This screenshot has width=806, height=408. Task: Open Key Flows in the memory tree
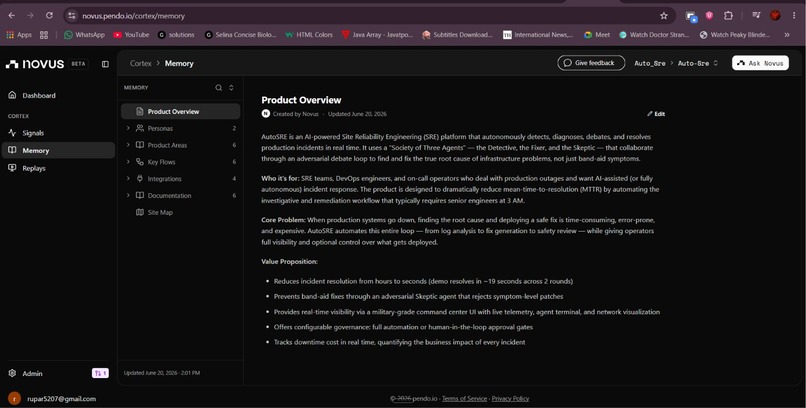(x=161, y=162)
